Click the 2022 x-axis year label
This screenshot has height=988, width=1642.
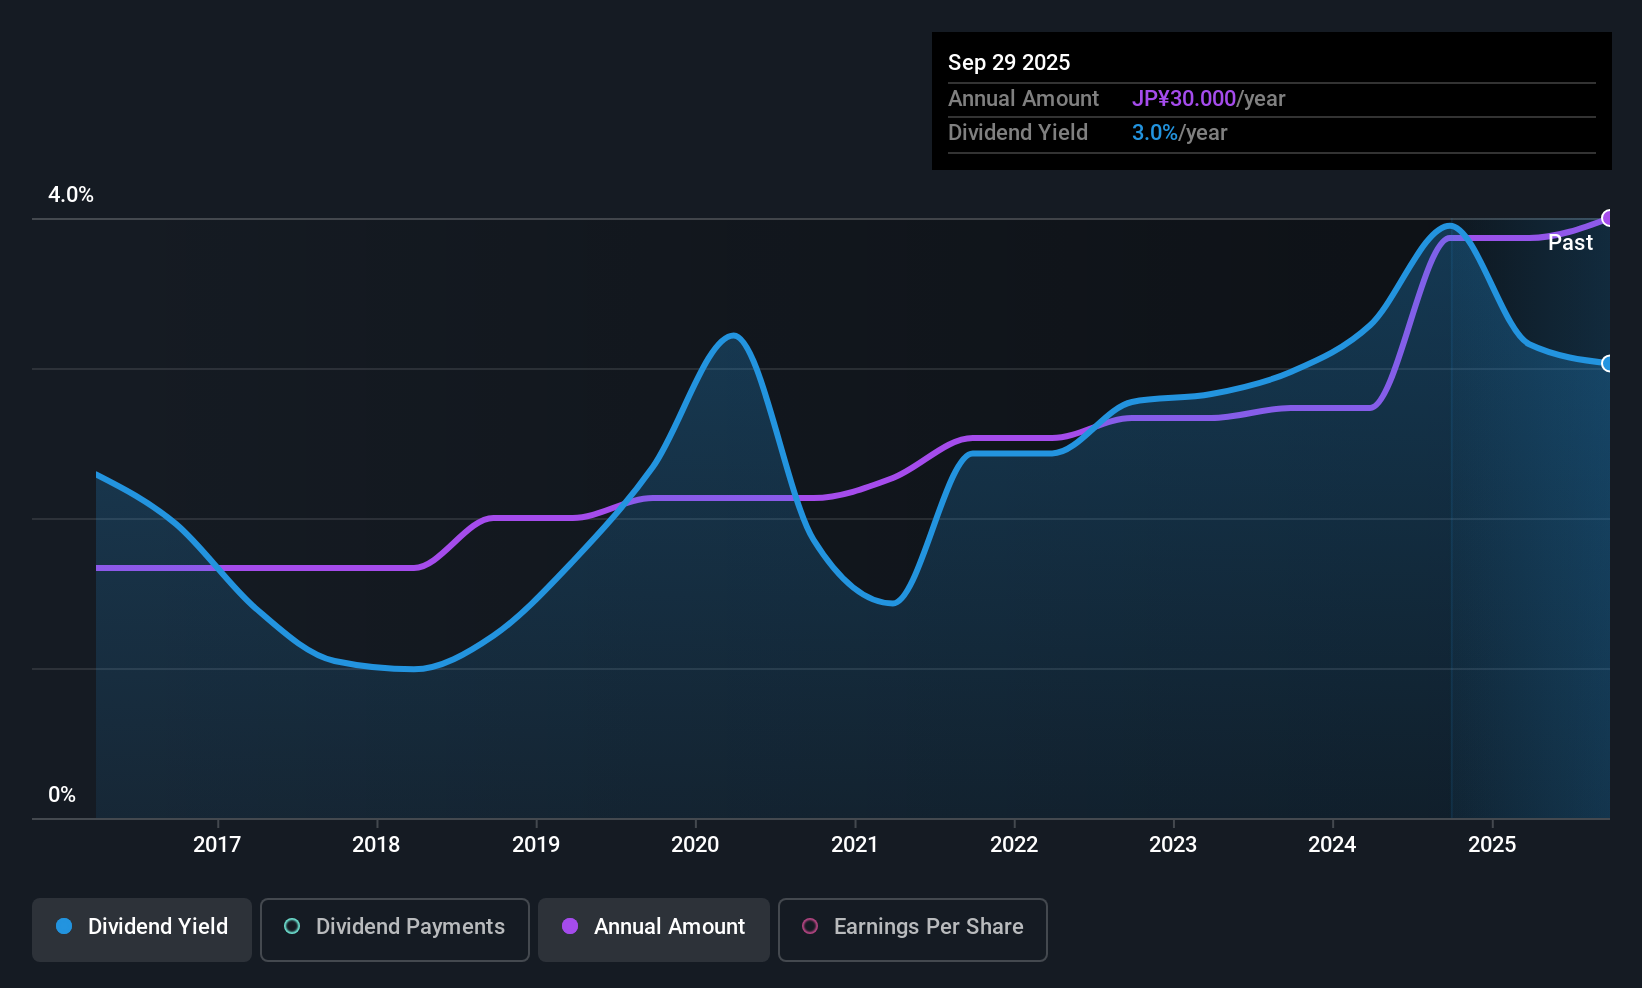point(1014,844)
